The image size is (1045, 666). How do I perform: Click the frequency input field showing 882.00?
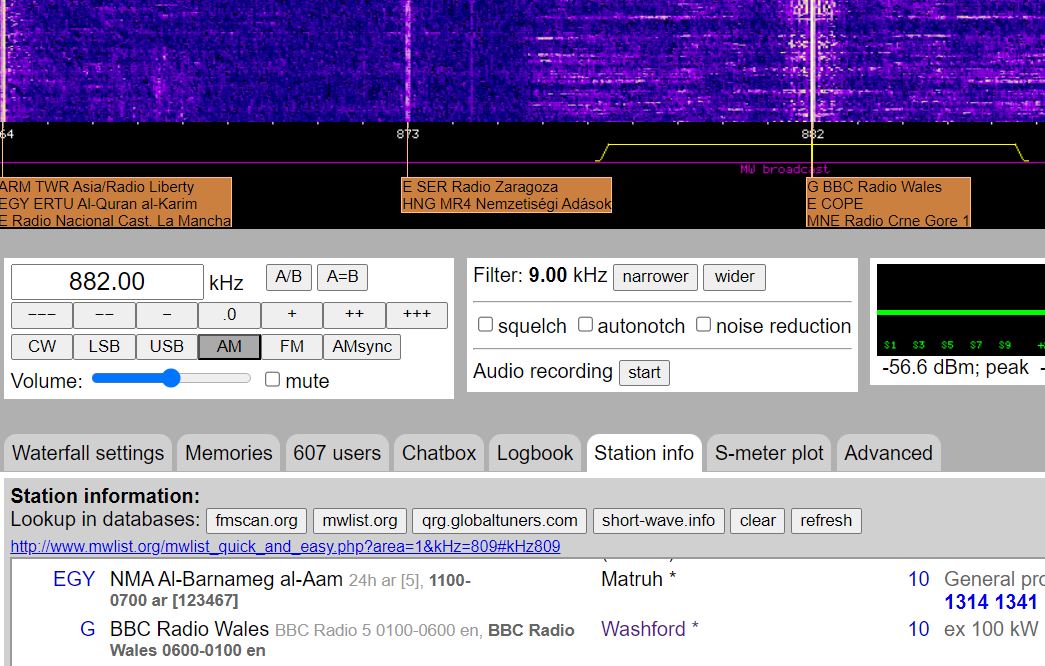[107, 282]
